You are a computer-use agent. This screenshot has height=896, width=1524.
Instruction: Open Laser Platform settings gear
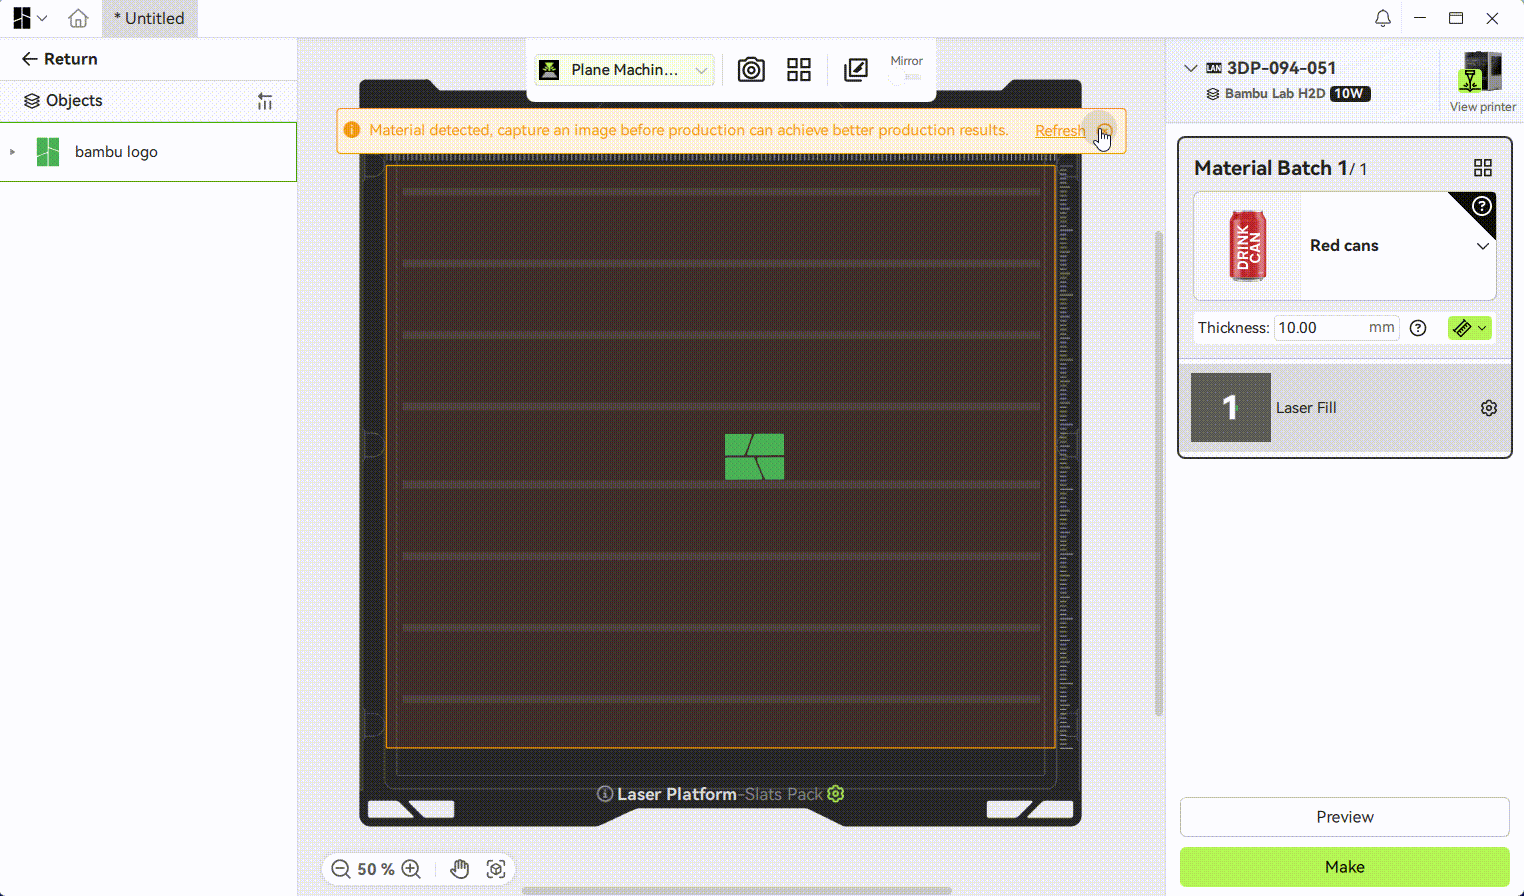[x=836, y=794]
